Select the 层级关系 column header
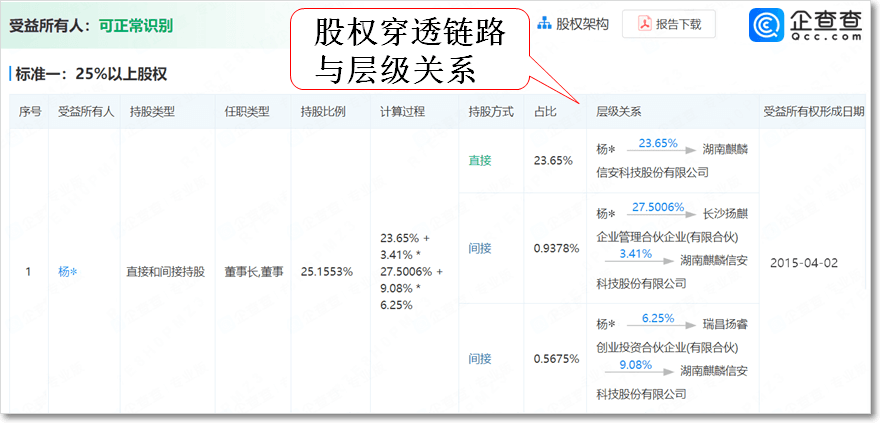 point(618,112)
